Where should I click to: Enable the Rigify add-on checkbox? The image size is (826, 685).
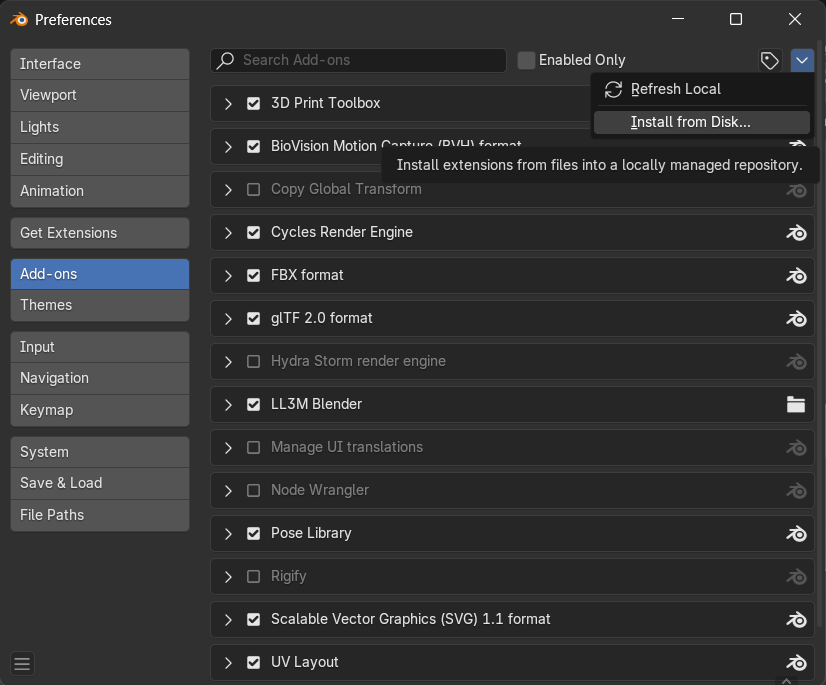point(253,576)
